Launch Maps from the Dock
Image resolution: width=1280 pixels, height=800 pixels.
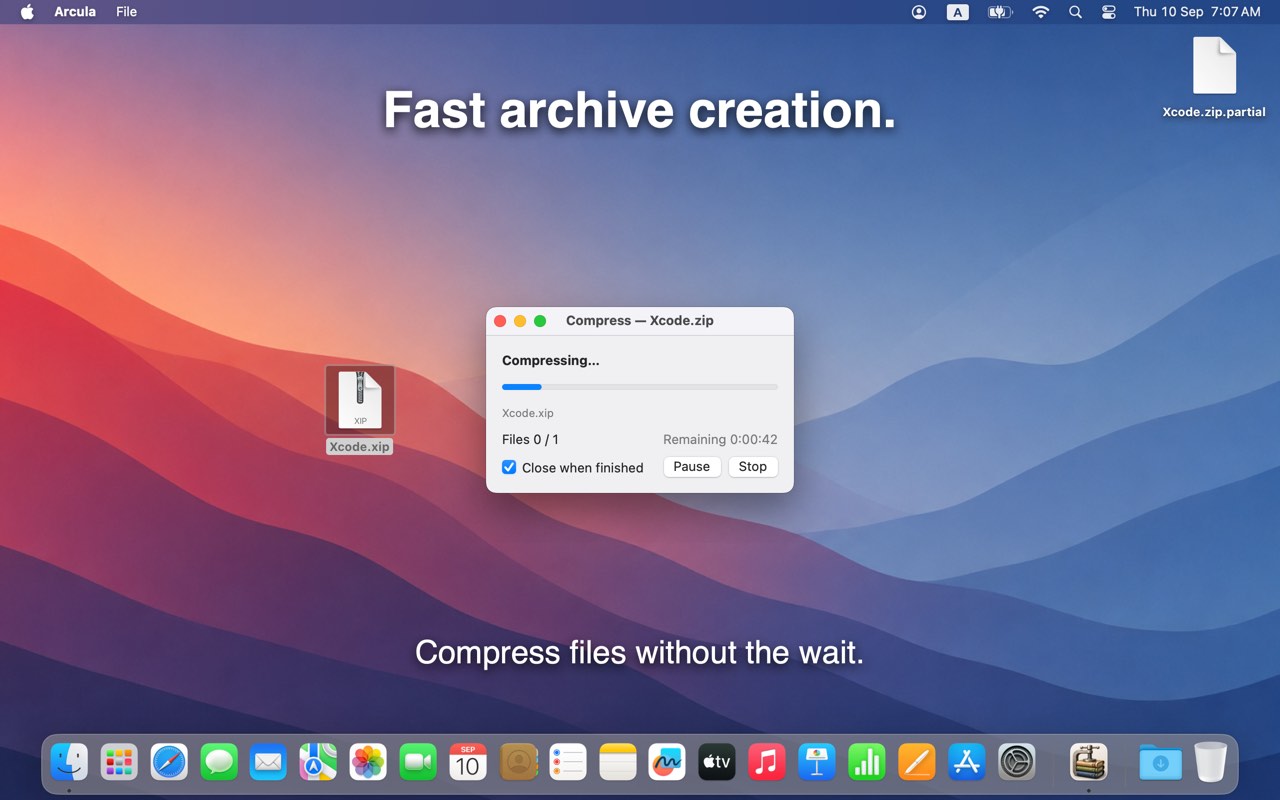coord(318,763)
